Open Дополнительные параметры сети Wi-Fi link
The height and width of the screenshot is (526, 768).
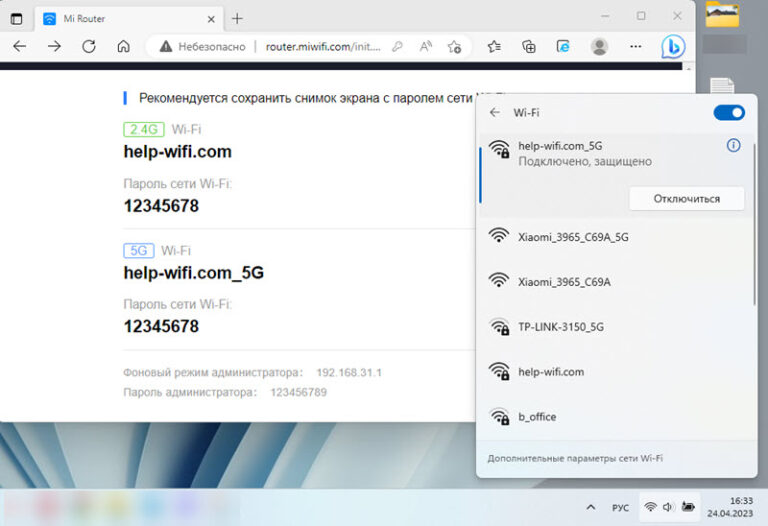(575, 458)
